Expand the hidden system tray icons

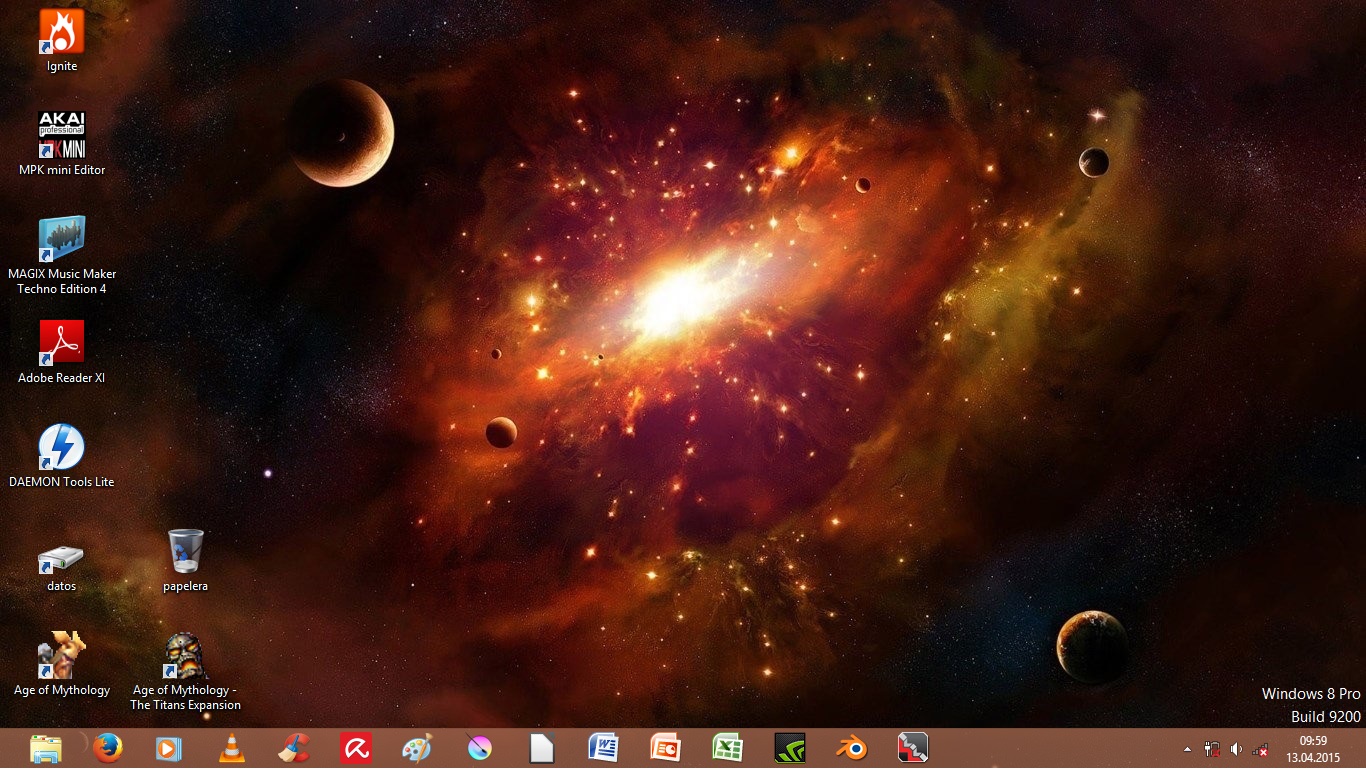[1187, 749]
